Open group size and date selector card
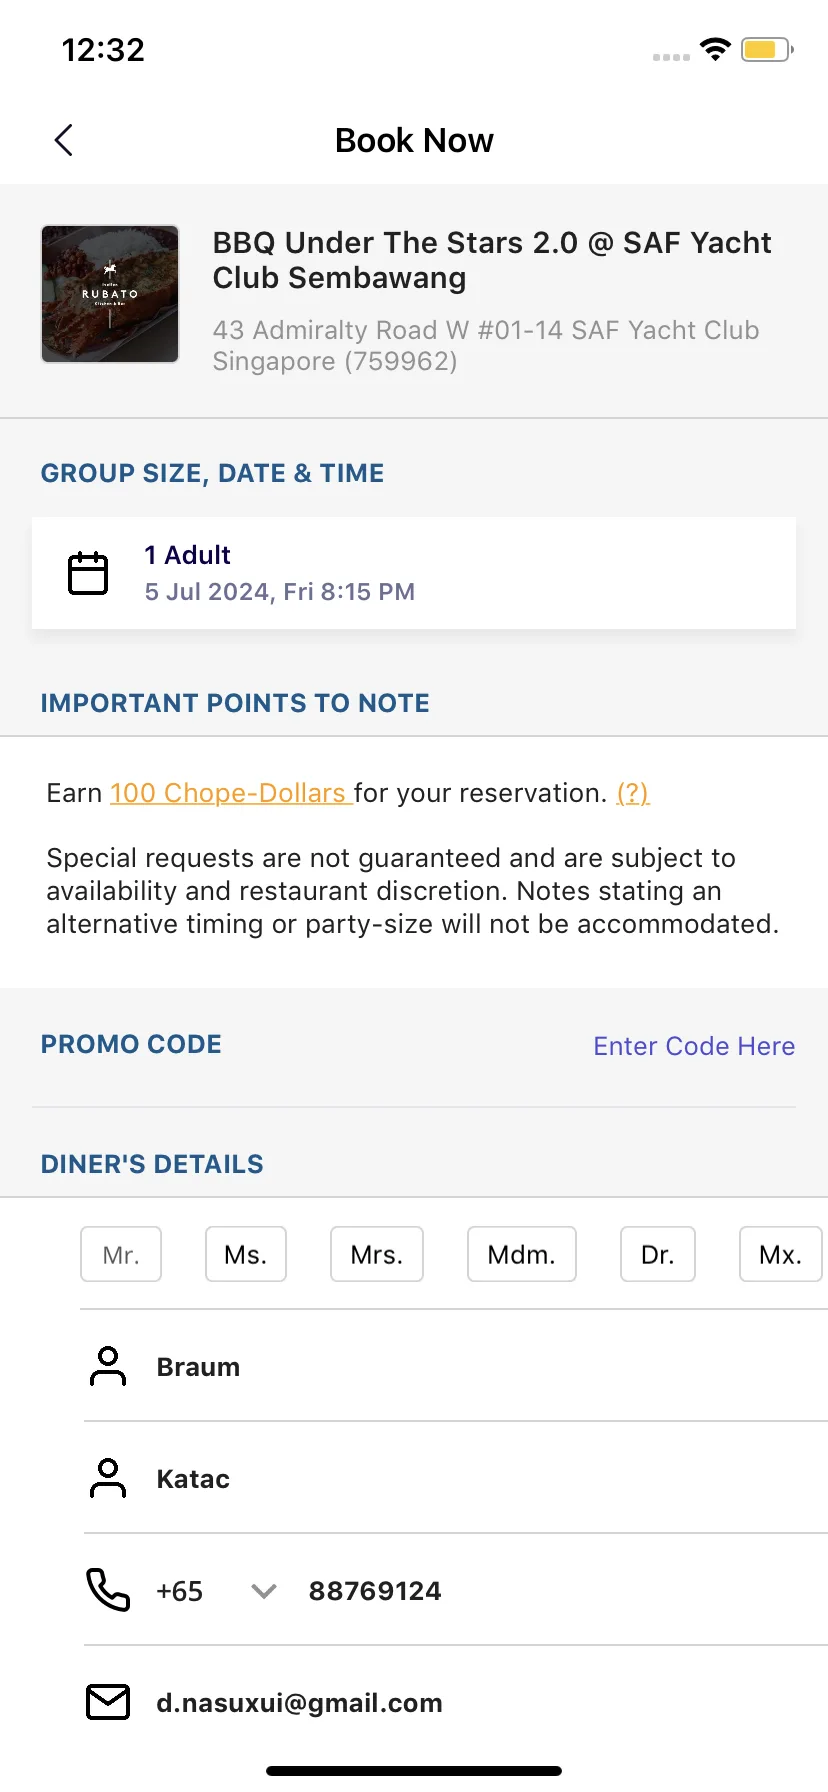The height and width of the screenshot is (1792, 828). 414,573
